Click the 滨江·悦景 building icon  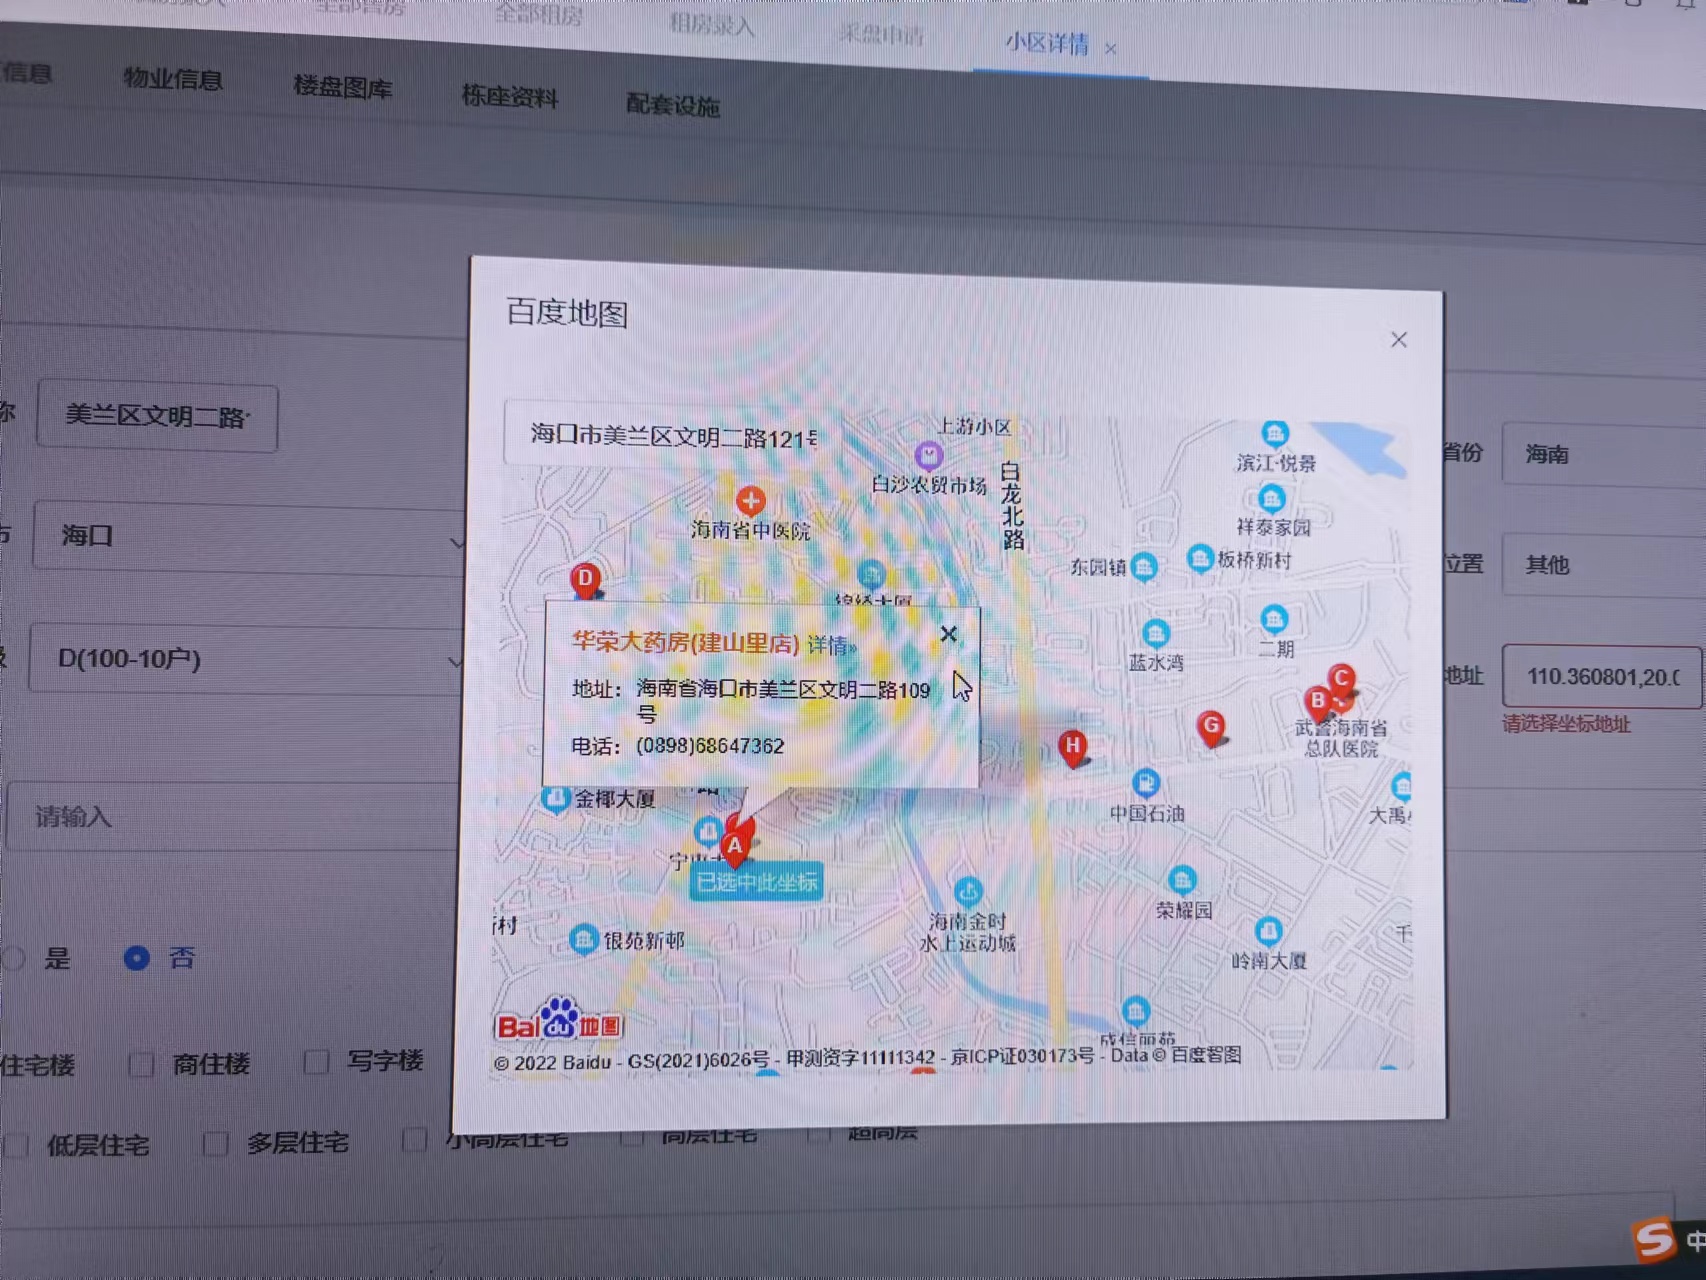coord(1274,434)
